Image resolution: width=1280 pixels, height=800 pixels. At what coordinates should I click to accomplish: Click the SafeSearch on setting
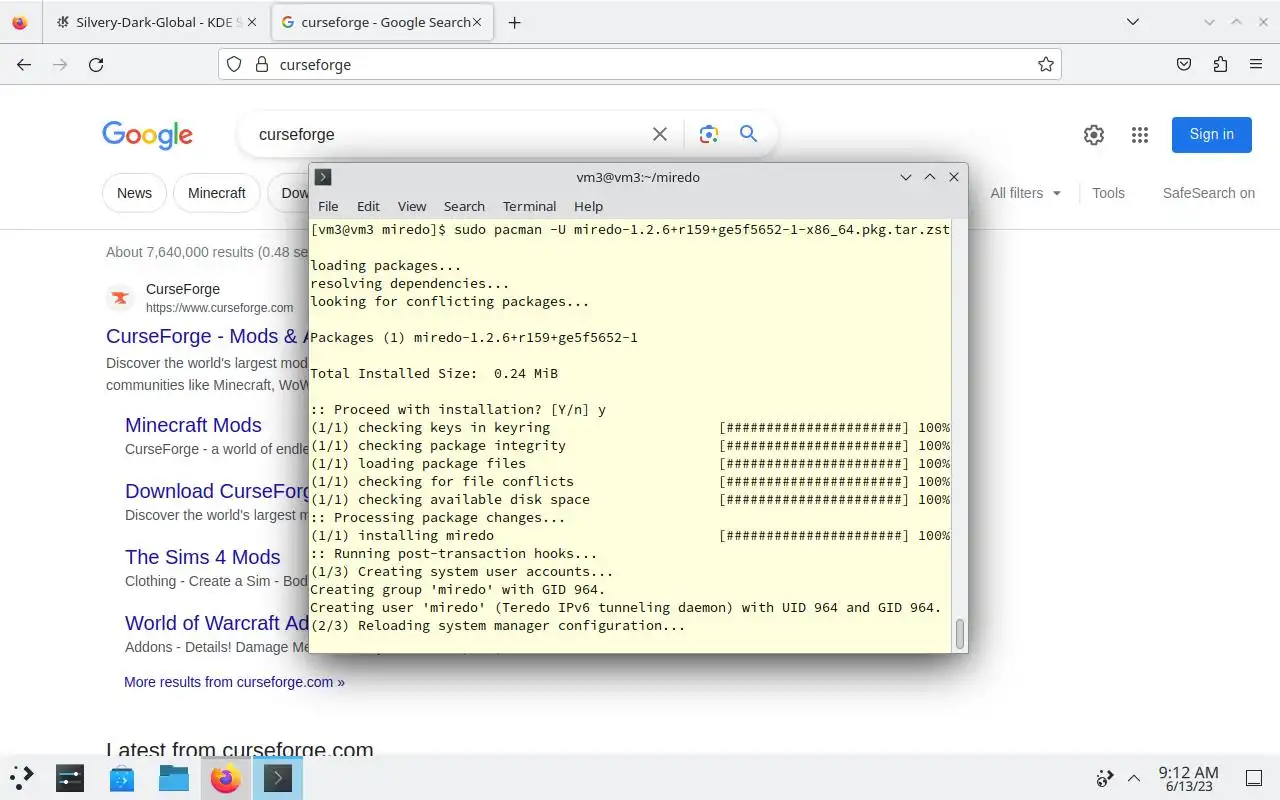pos(1208,193)
